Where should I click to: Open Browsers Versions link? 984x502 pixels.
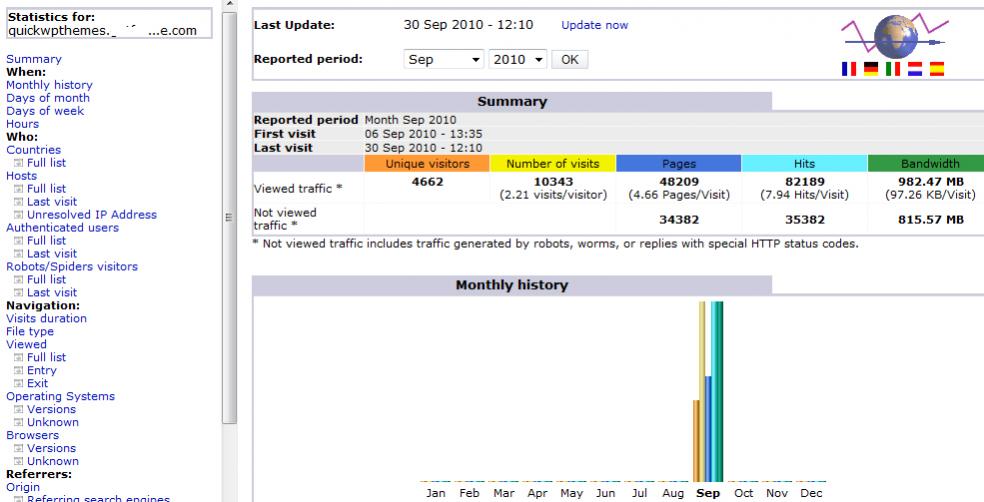(51, 449)
